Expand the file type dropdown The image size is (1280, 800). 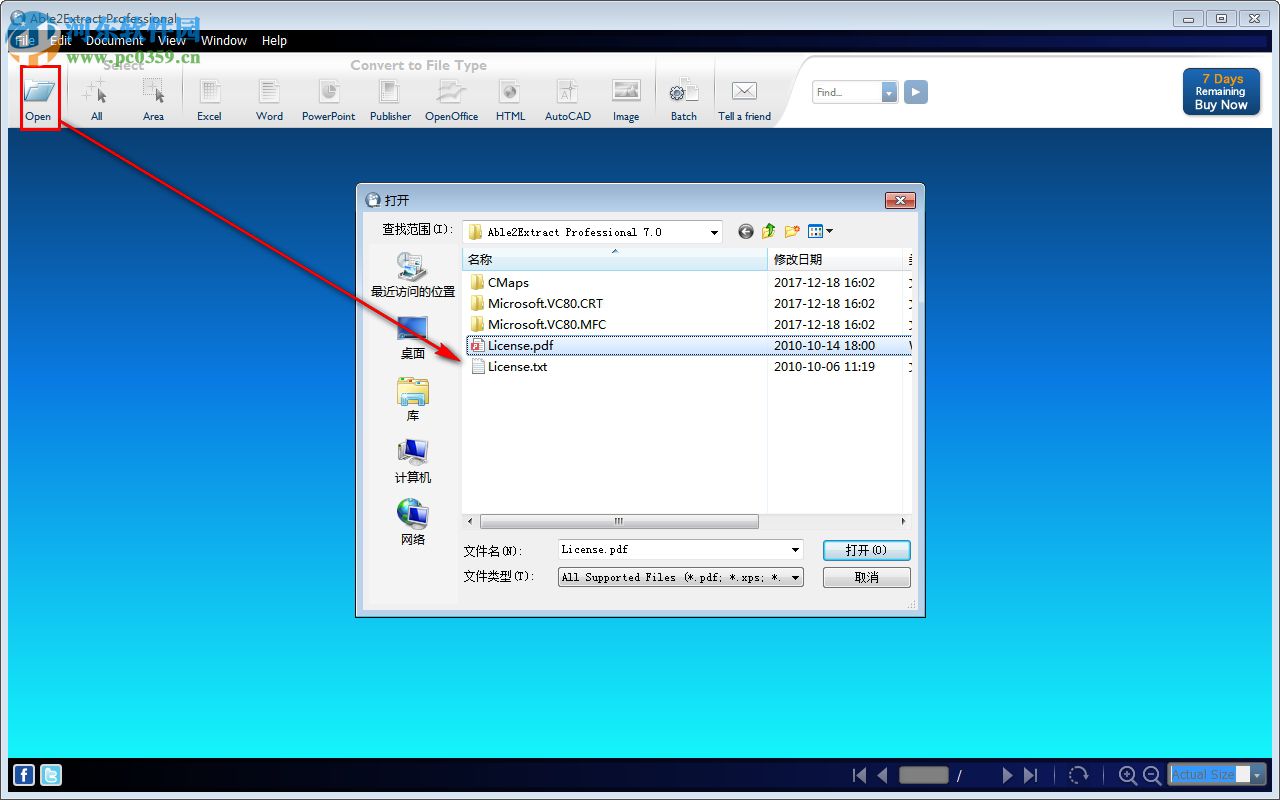tap(795, 577)
